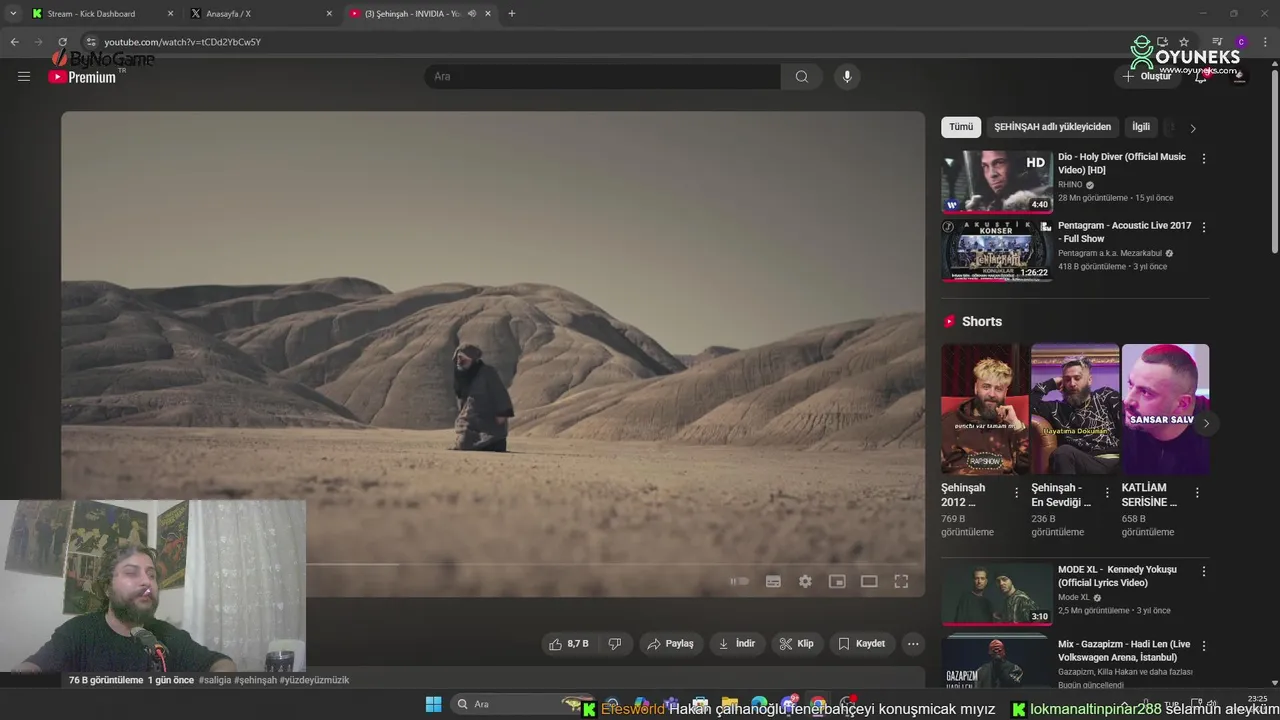Download the video with İndir

click(x=737, y=644)
